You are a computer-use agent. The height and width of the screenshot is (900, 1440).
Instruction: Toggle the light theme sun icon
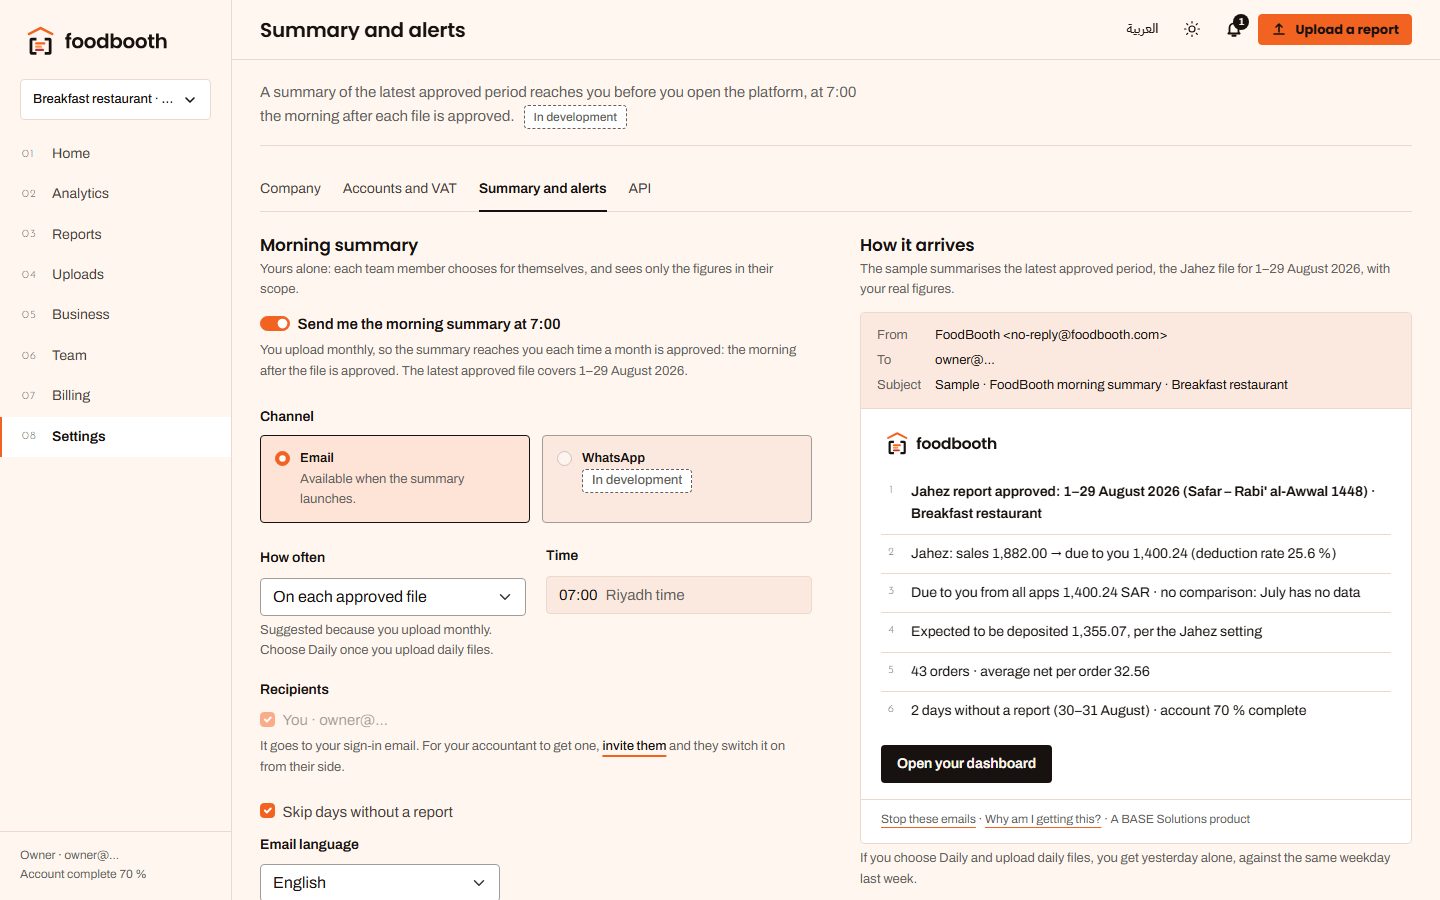tap(1192, 29)
